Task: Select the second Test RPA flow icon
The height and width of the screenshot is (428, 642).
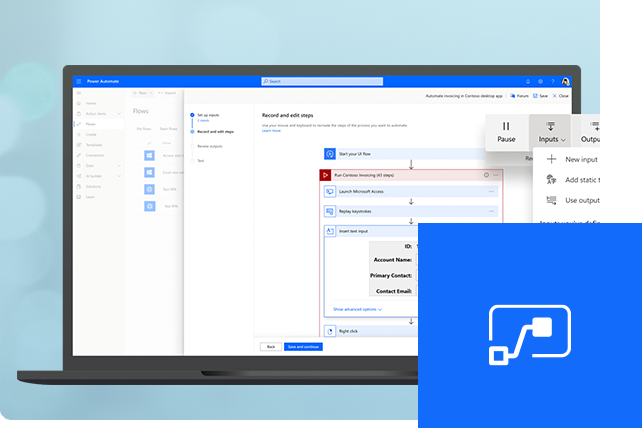Action: coord(149,206)
